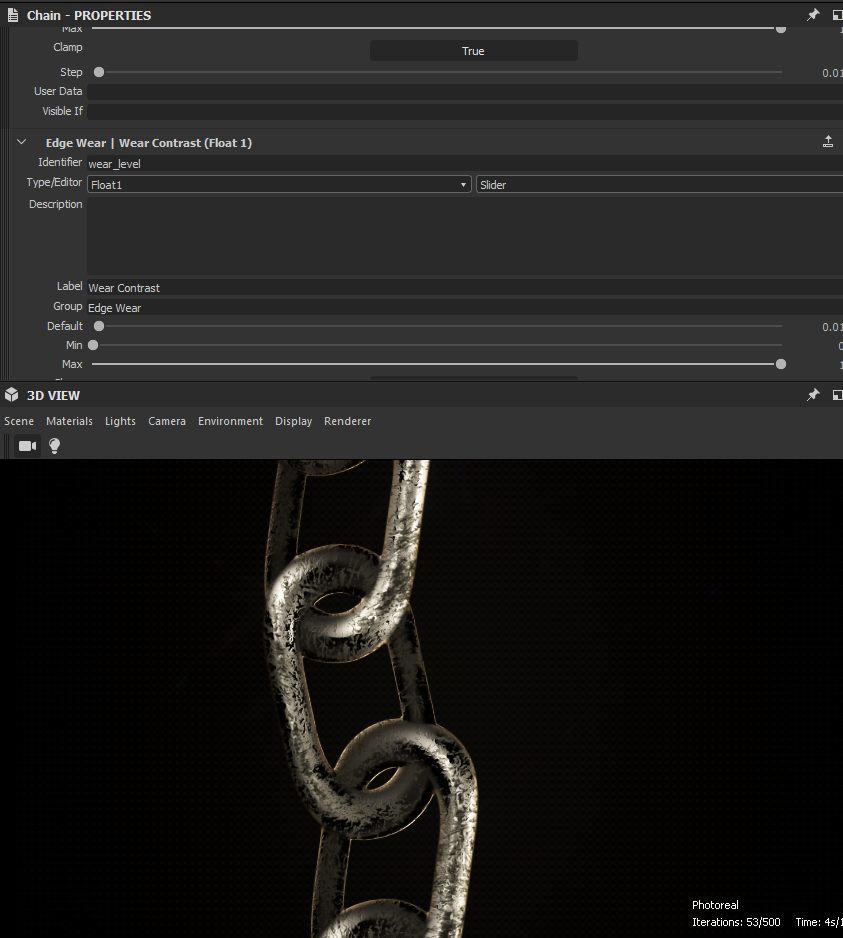Open the Materials menu

pos(69,421)
